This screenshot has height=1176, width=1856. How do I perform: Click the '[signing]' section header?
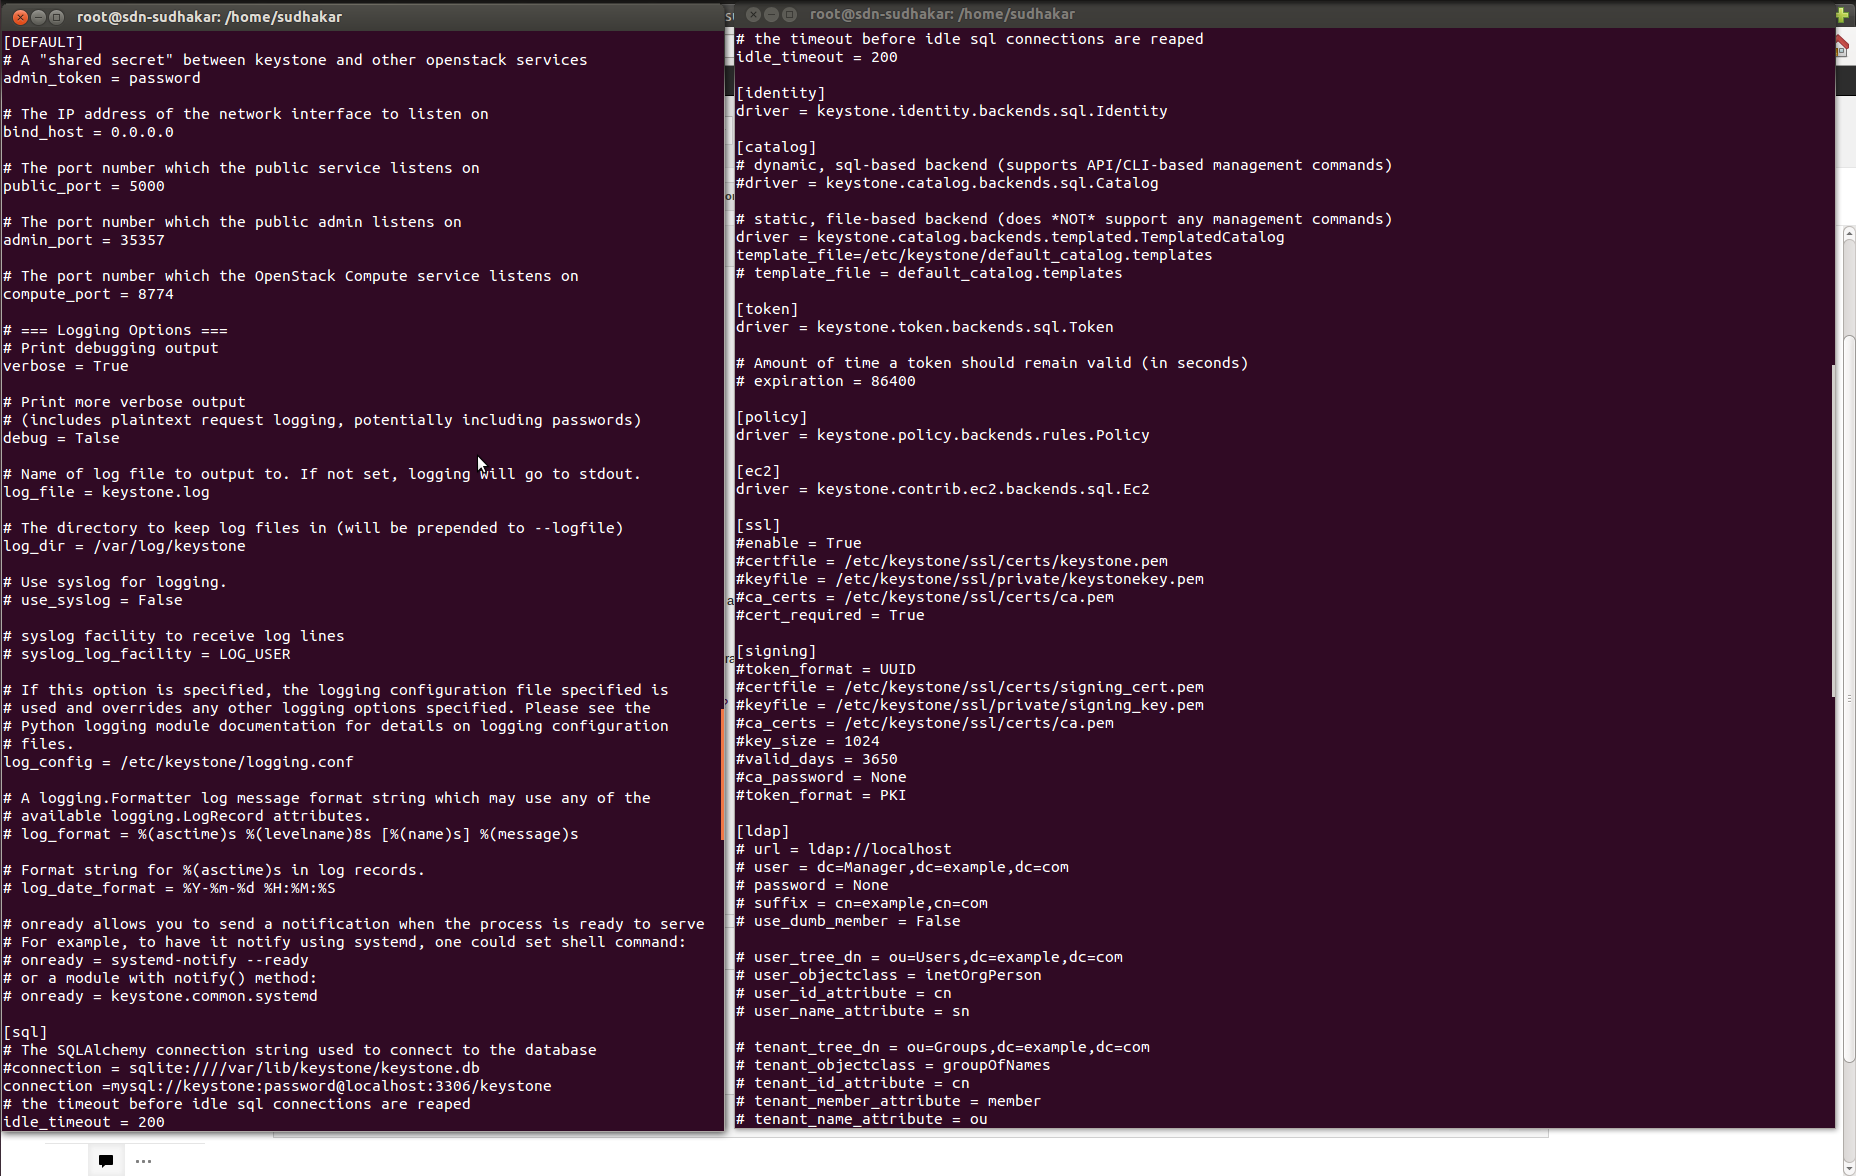[776, 651]
